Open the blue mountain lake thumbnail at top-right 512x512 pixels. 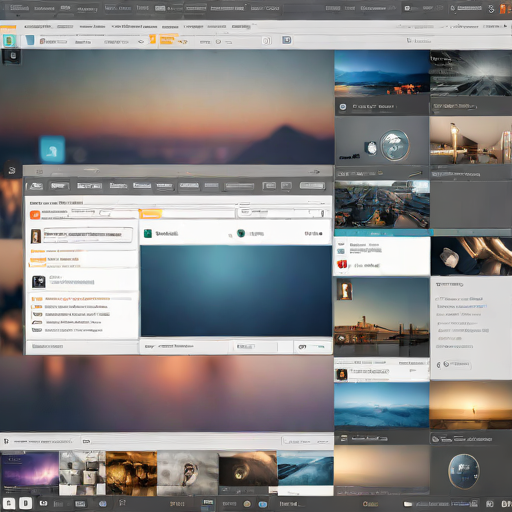(382, 73)
